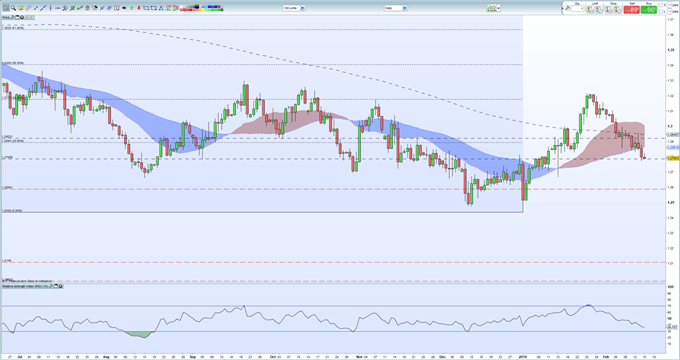Select the cursor pointer tool
Viewport: 680px width, 360px height.
[x=6, y=8]
